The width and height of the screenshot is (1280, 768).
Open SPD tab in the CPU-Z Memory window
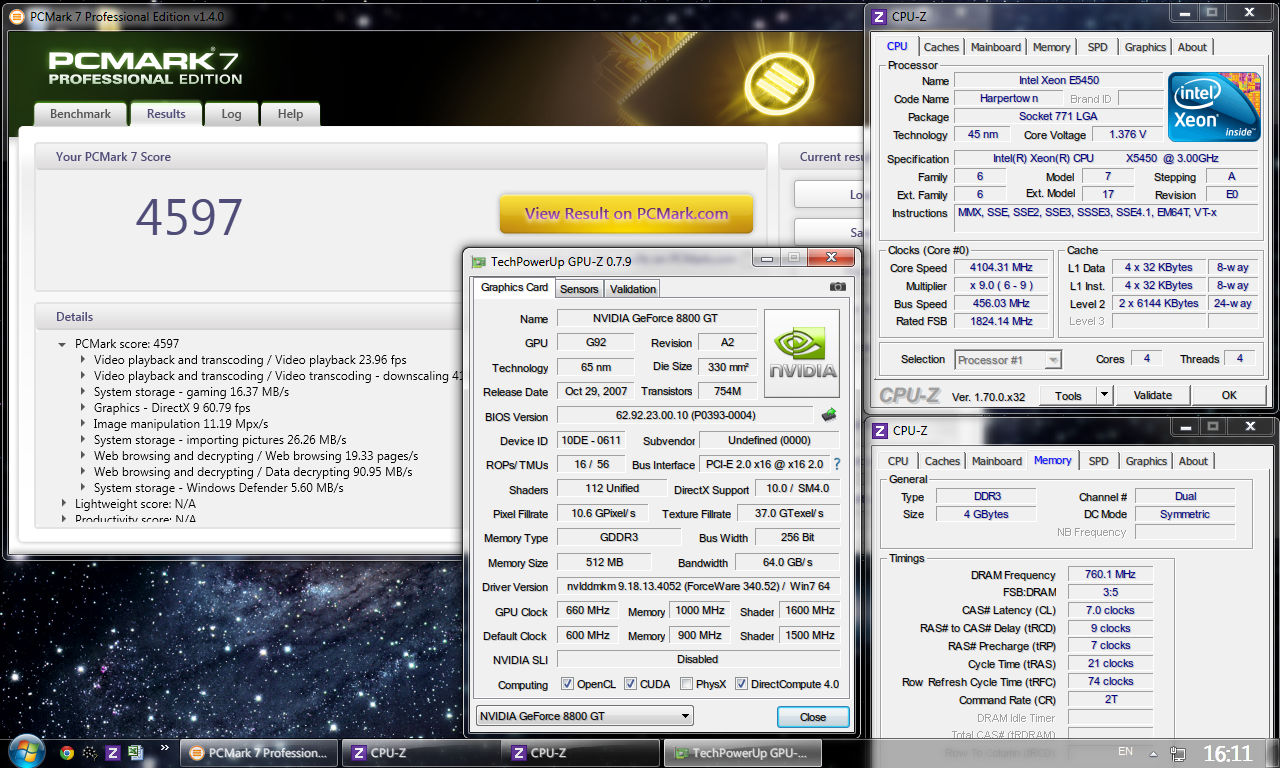[x=1098, y=461]
